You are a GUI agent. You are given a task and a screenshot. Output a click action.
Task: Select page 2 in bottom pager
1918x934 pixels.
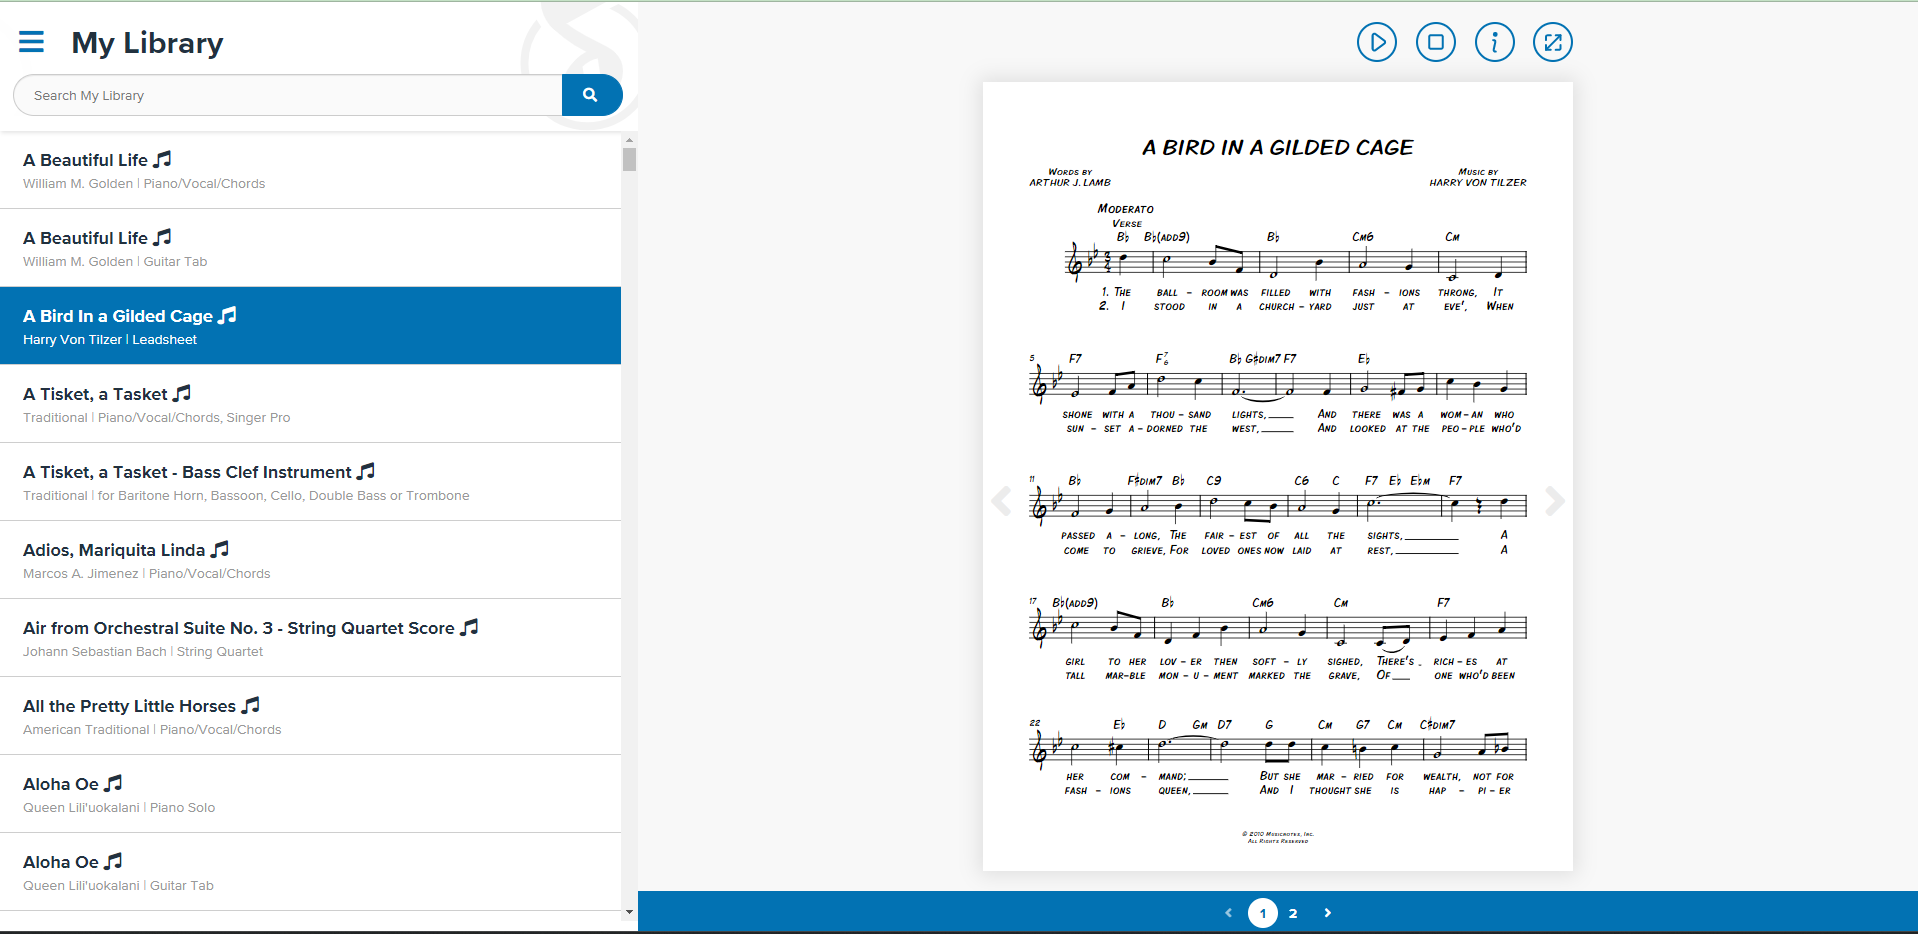coord(1293,913)
